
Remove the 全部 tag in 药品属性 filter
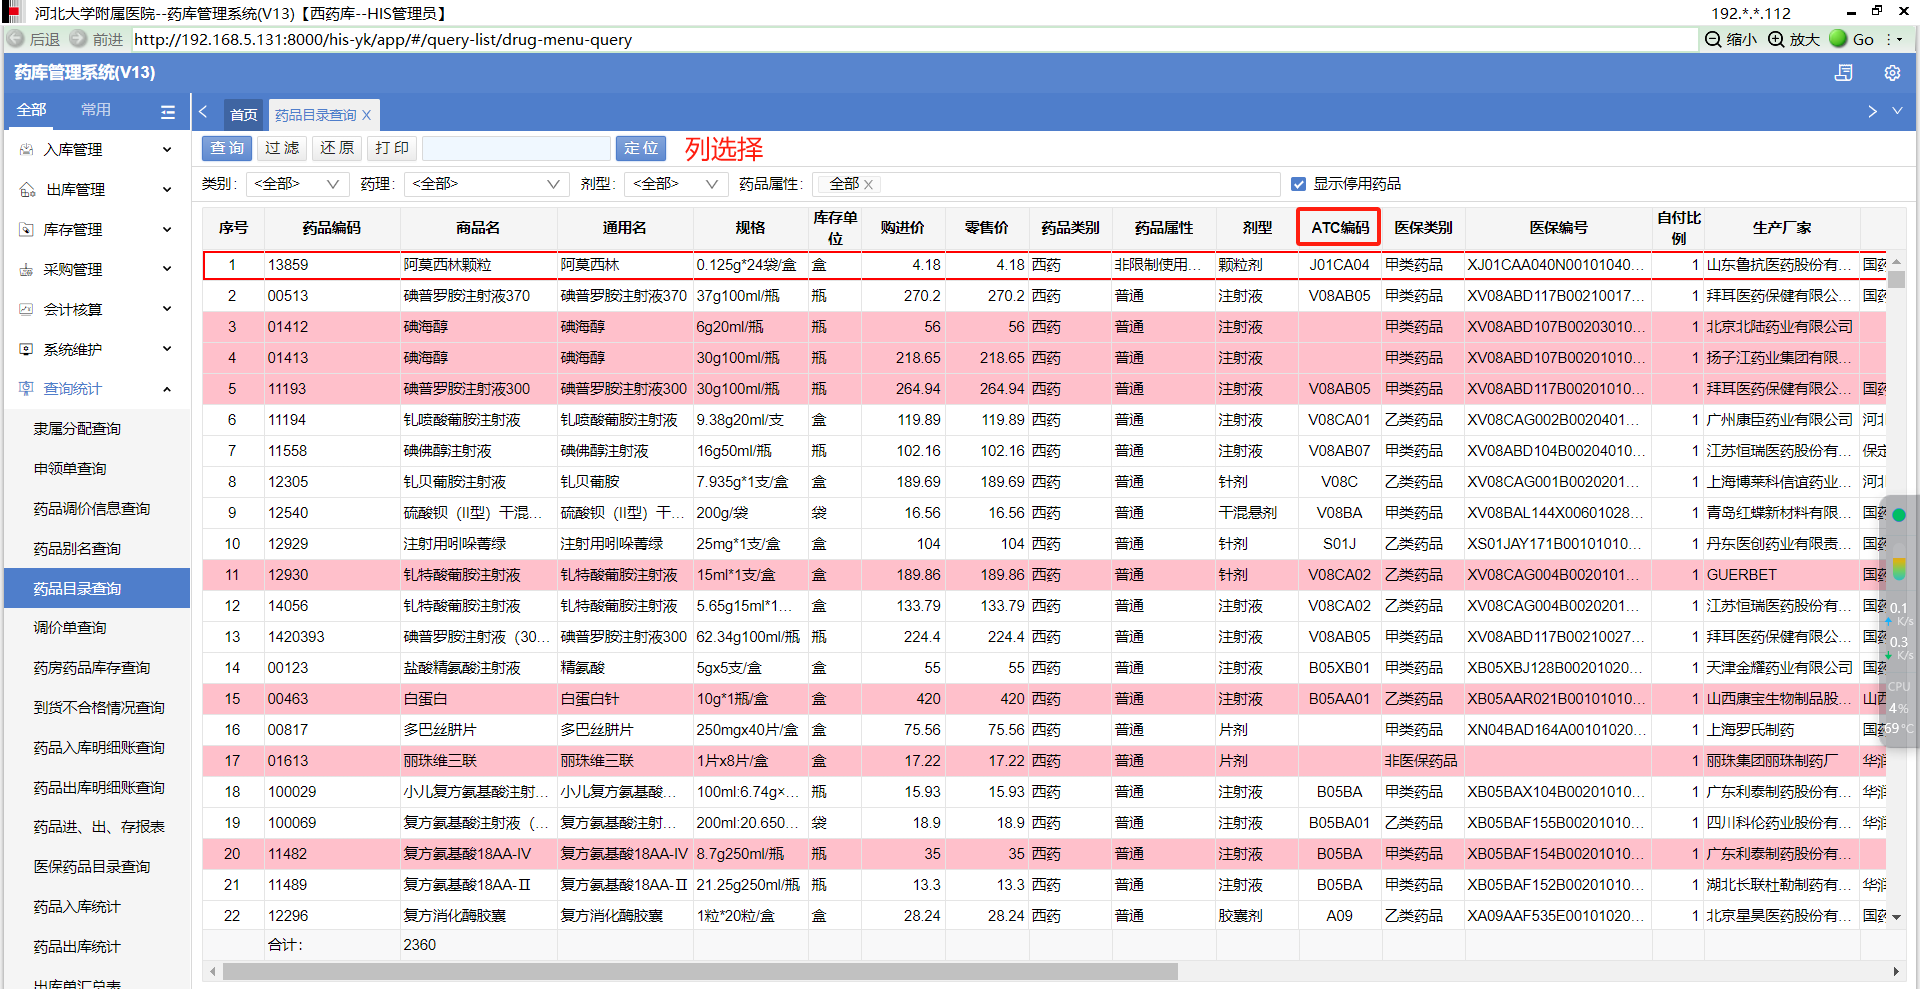pyautogui.click(x=868, y=185)
